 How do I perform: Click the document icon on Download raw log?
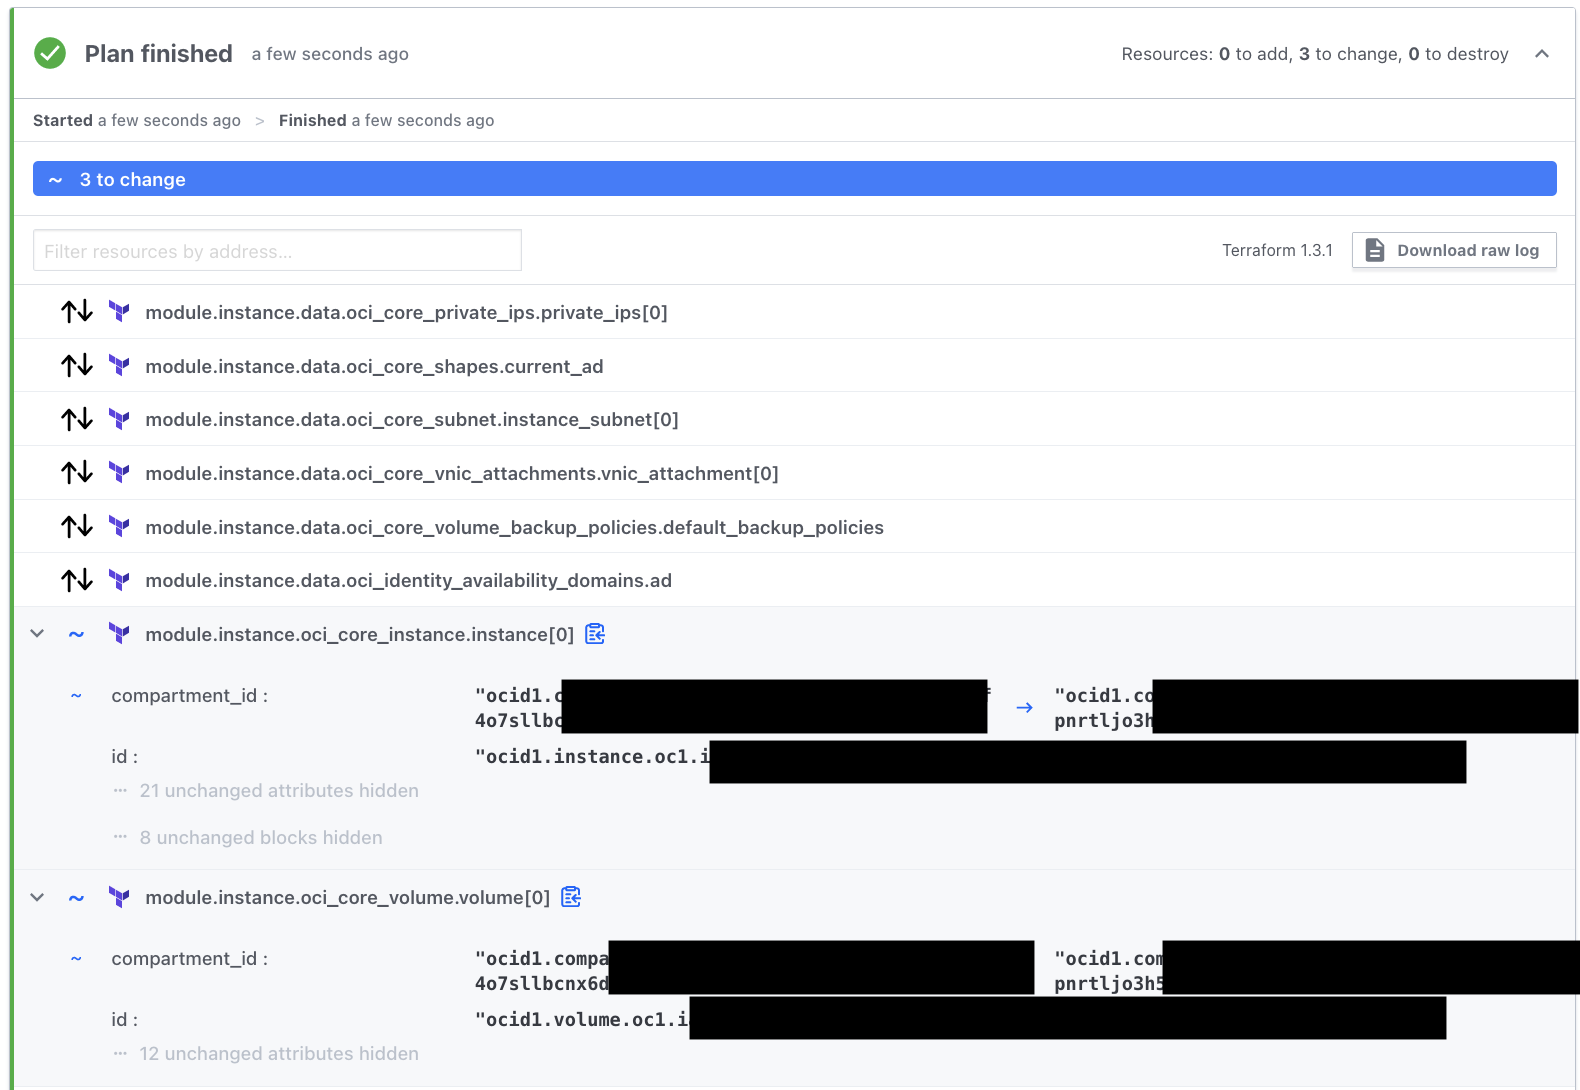1375,250
